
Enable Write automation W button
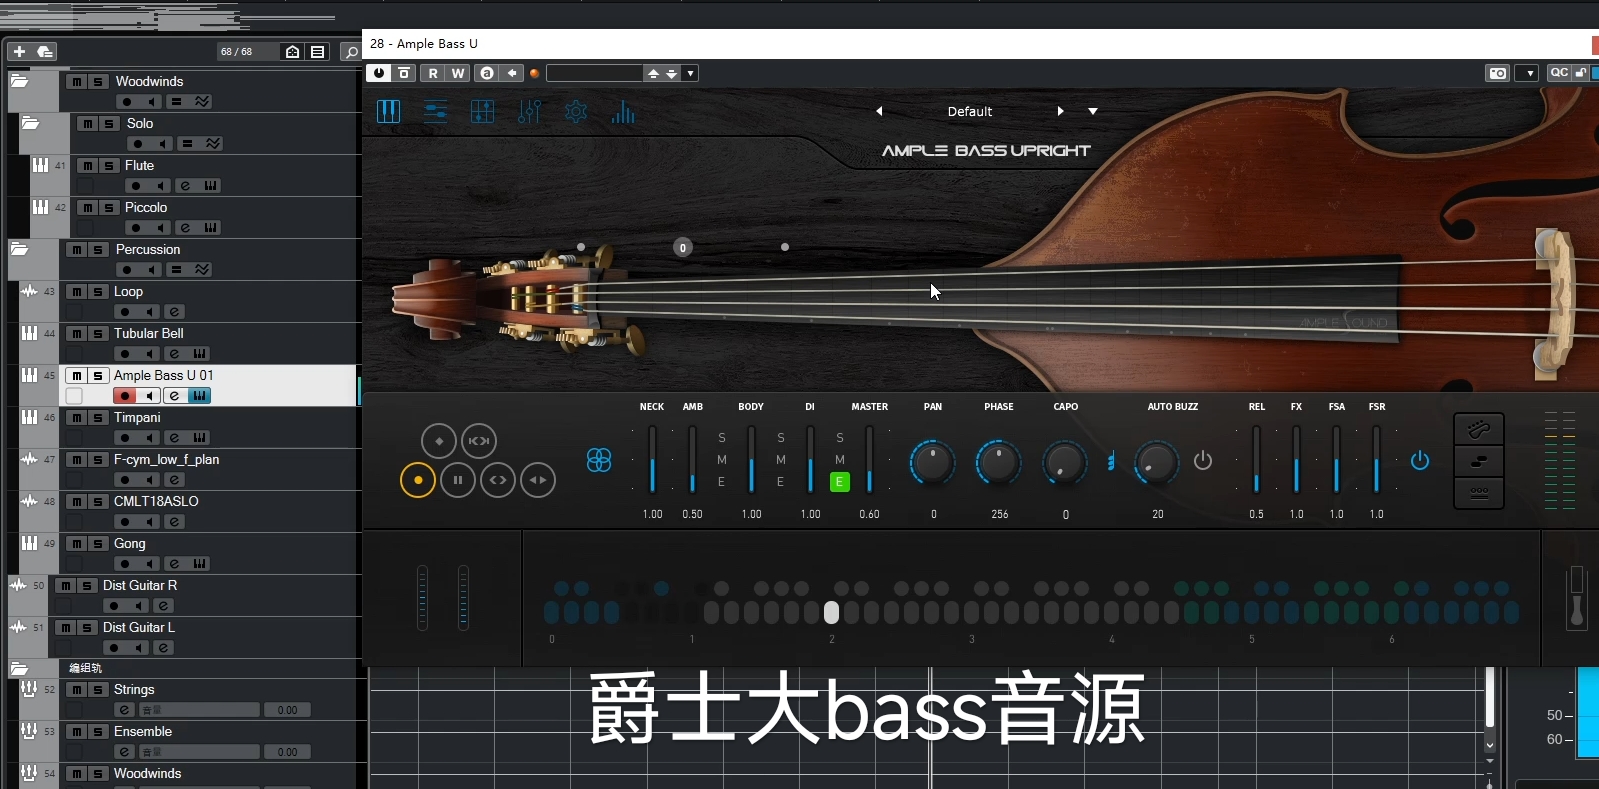click(458, 73)
